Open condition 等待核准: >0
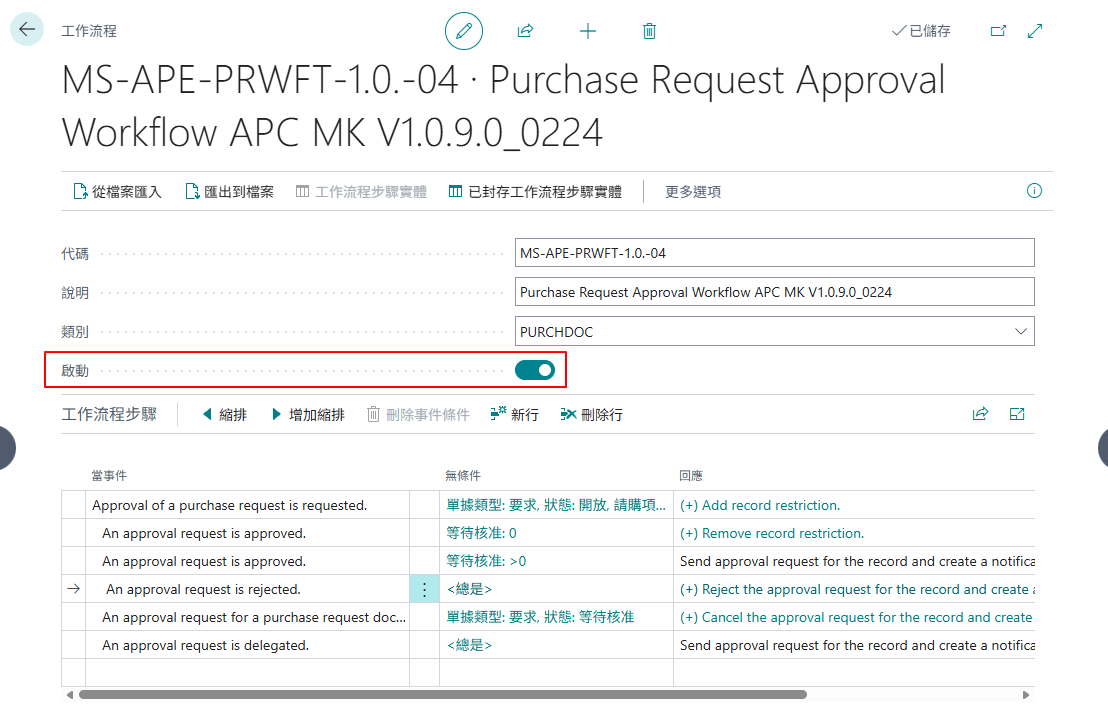The height and width of the screenshot is (716, 1108). tap(486, 561)
